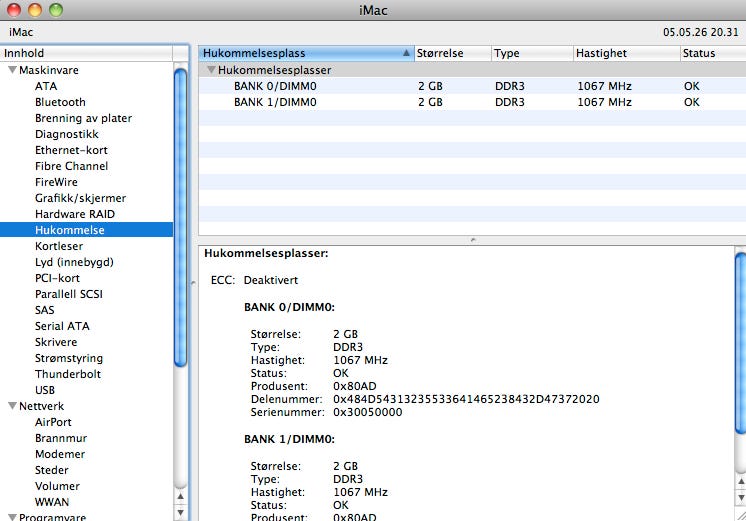Click sidebar scroll down arrow
Screen dimensions: 746x521
tap(180, 512)
